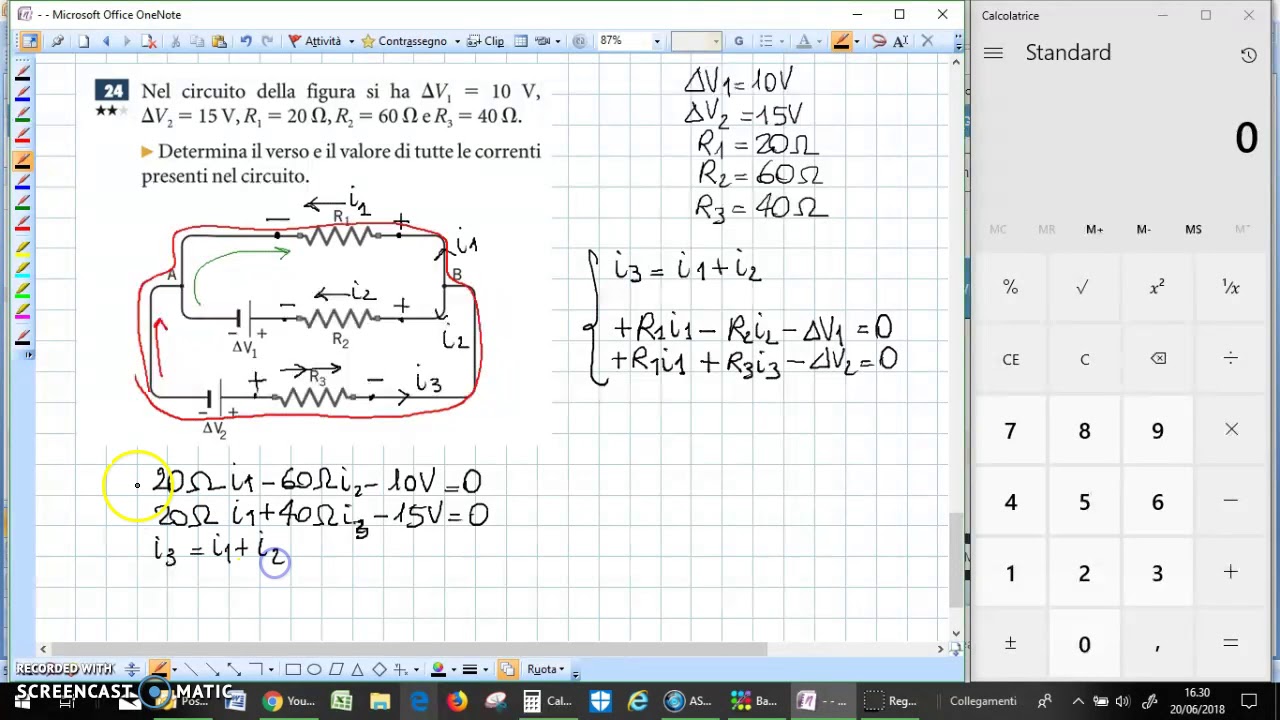This screenshot has height=720, width=1280.
Task: Click the CE button on calculator
Action: (x=1011, y=359)
